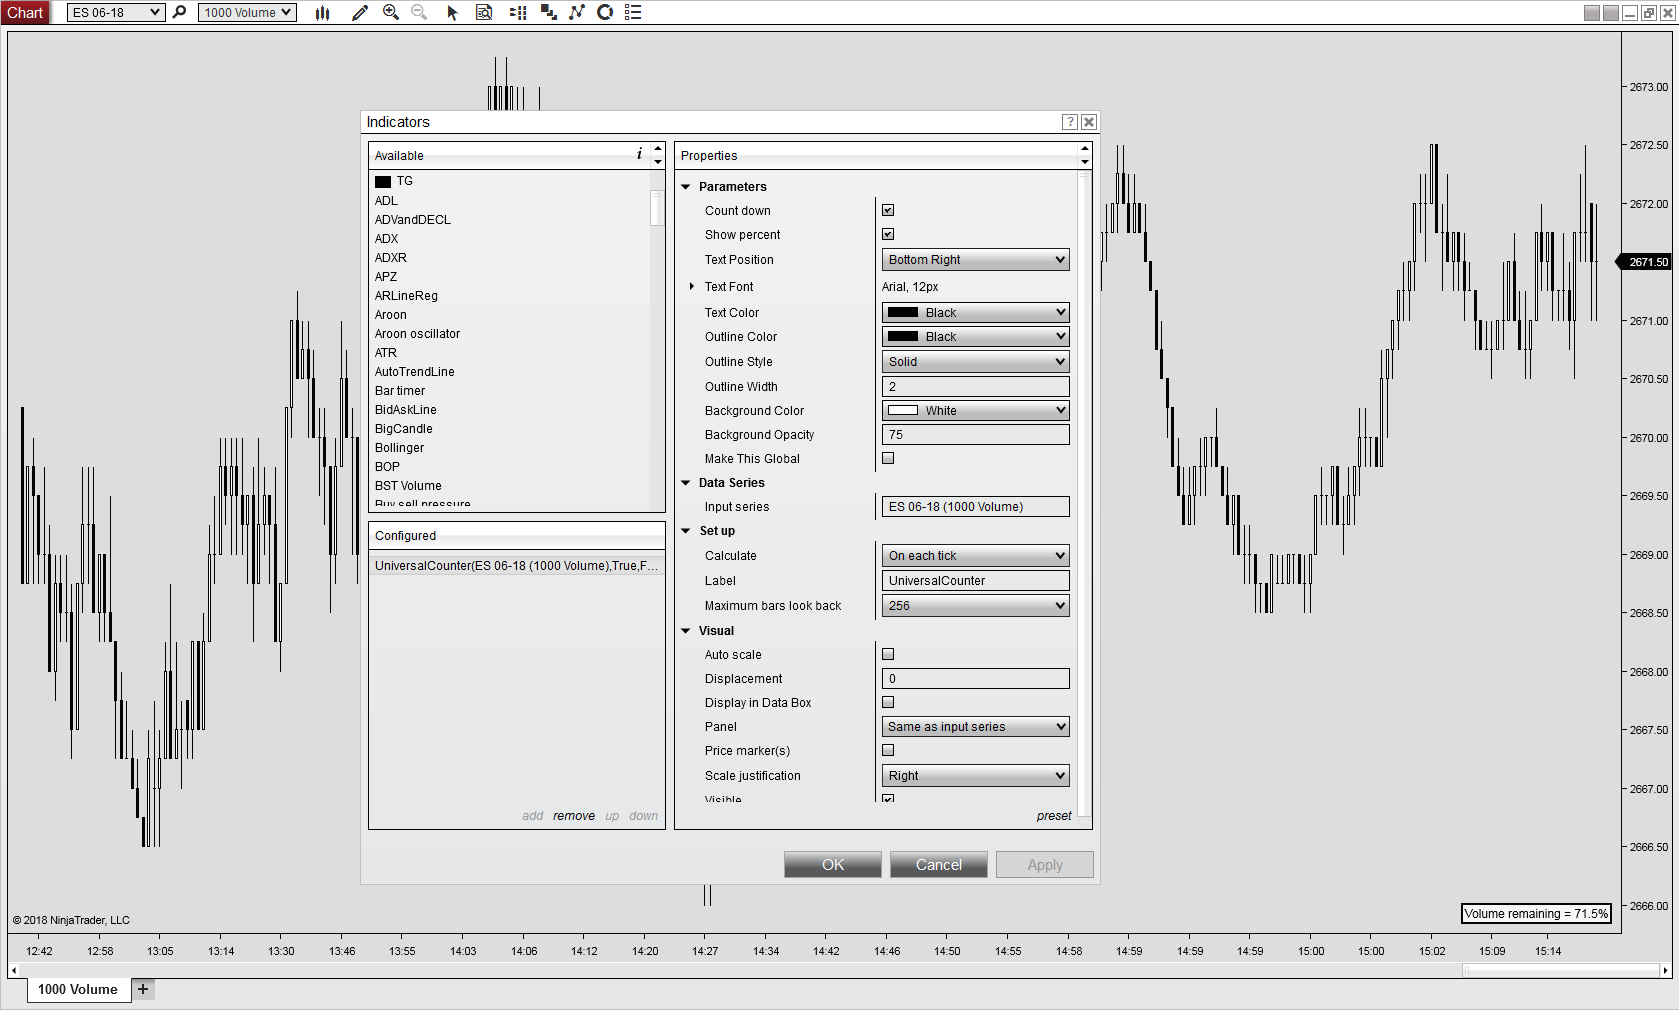Viewport: 1679px width, 1010px height.
Task: Enable the Auto scale checkbox
Action: (x=888, y=654)
